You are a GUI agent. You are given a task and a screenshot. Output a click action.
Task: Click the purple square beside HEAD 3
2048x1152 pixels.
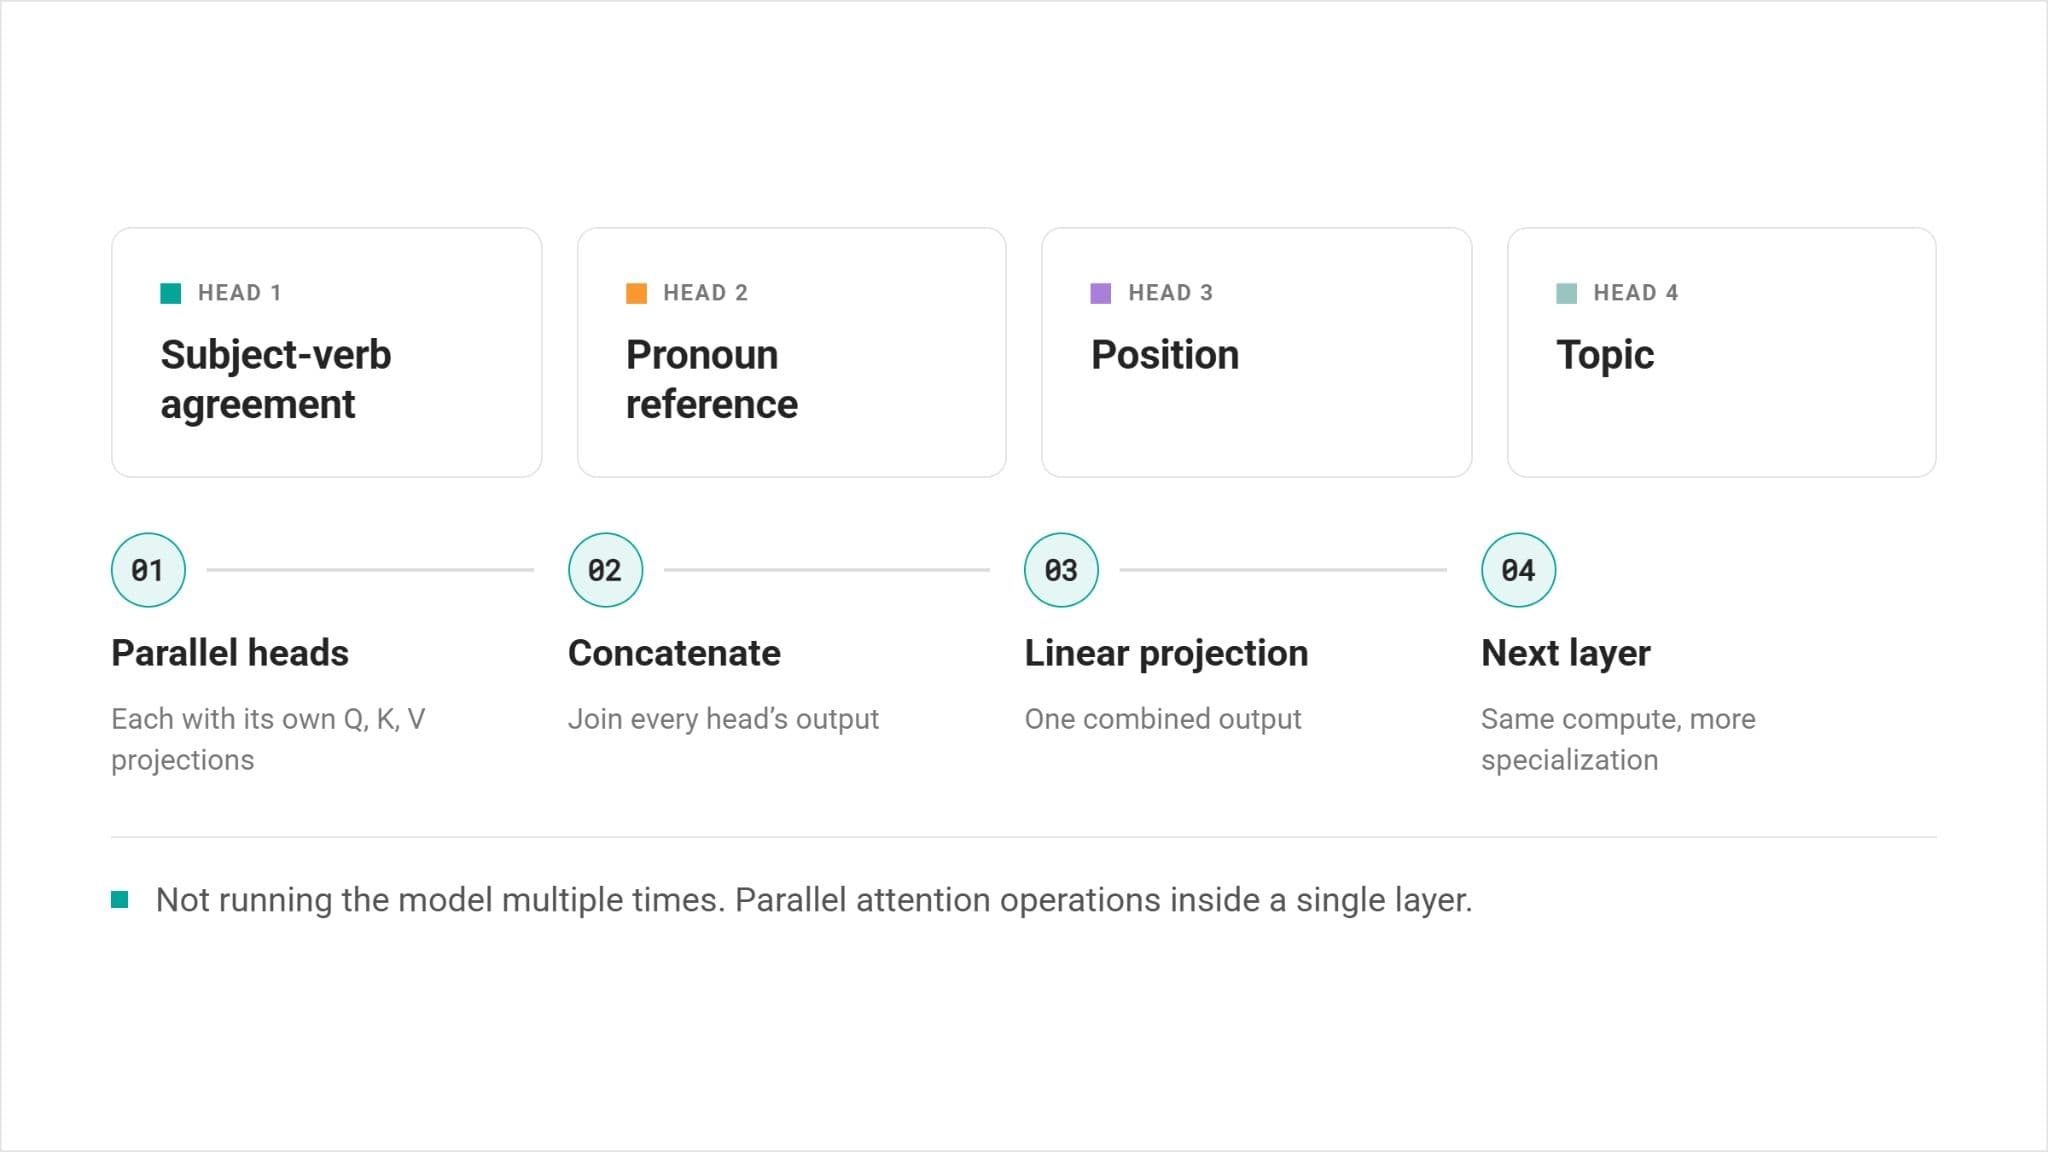tap(1101, 293)
